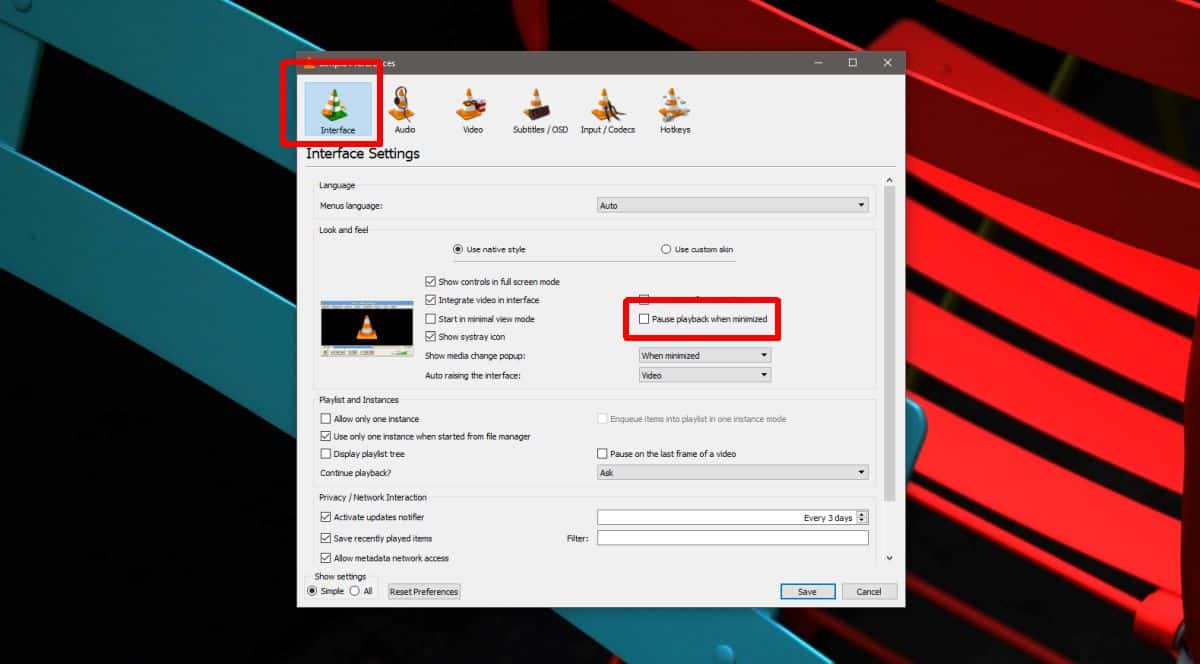The width and height of the screenshot is (1200, 664).
Task: Open the Audio preferences category
Action: tap(405, 110)
